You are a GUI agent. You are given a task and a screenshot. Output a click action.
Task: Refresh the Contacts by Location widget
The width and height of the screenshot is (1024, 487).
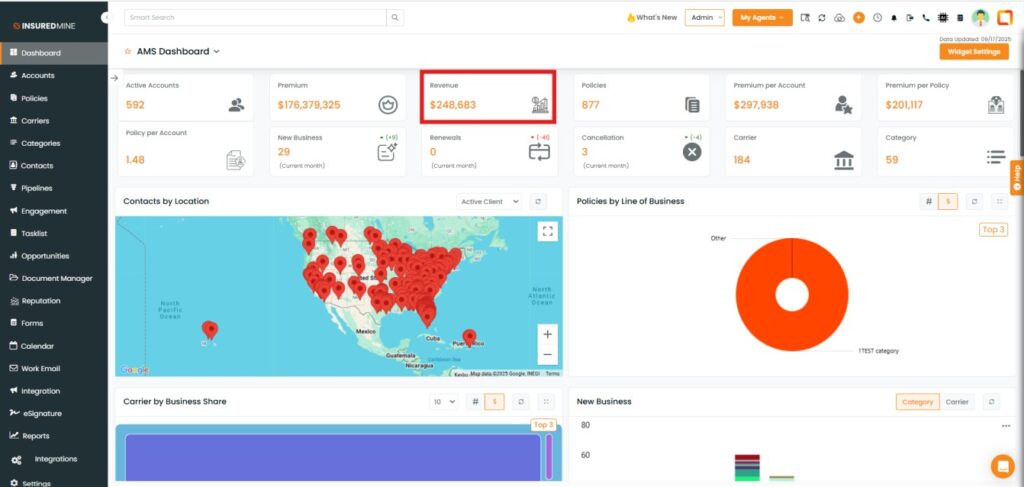click(537, 201)
